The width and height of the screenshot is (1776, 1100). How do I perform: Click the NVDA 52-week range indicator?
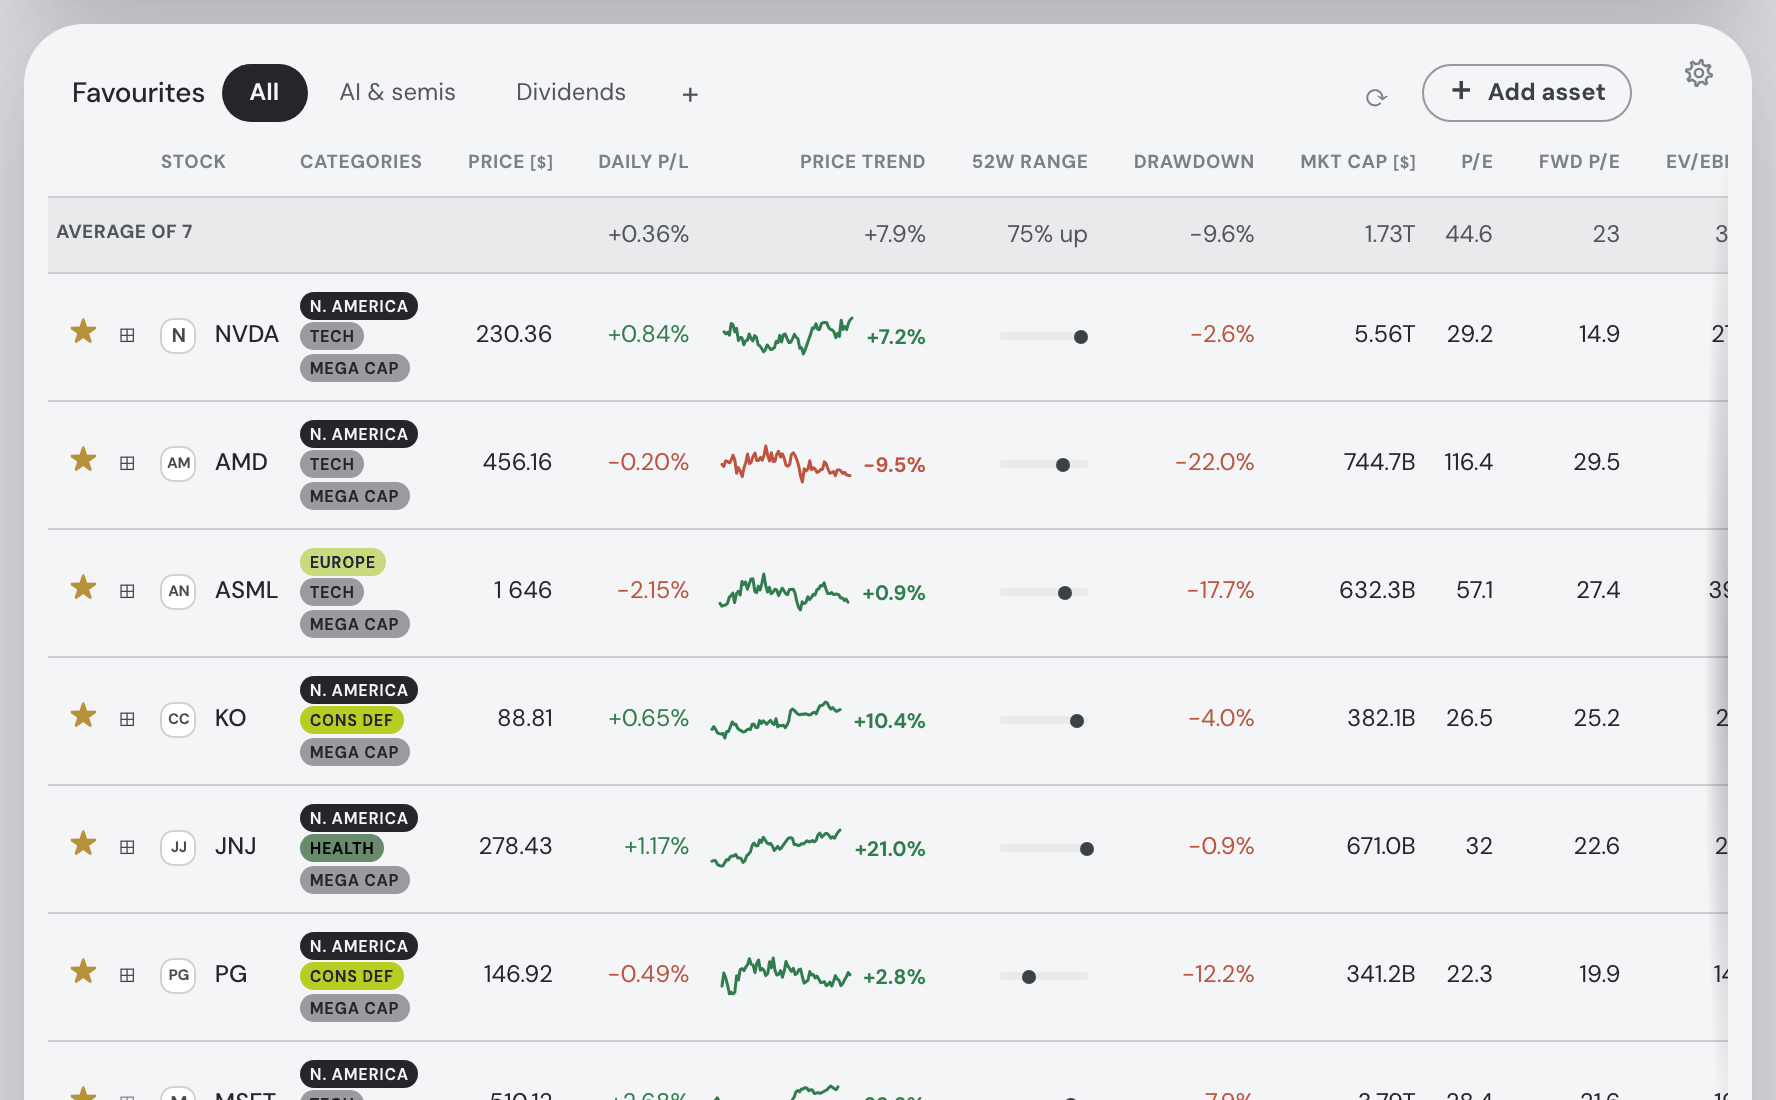1044,336
